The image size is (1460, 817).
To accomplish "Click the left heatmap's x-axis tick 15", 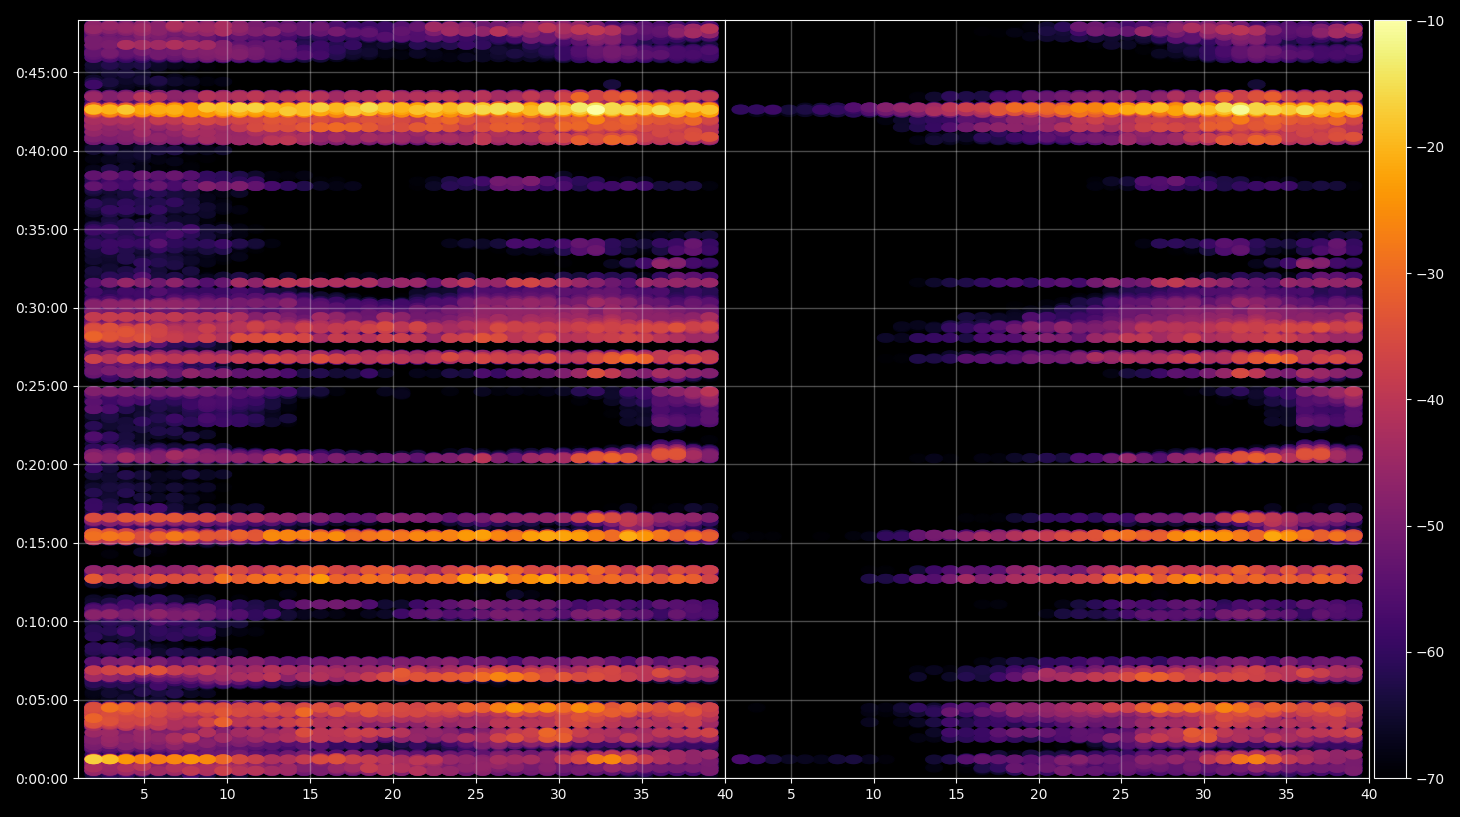I will click(310, 795).
